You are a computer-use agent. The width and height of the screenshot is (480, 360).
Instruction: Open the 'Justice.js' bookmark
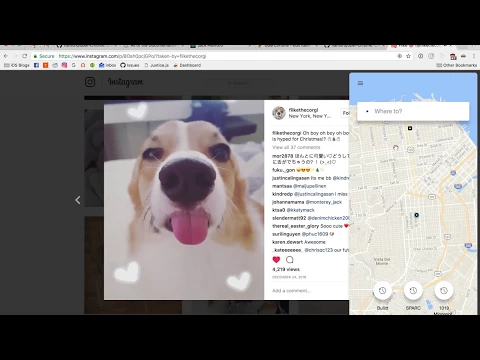coord(156,65)
